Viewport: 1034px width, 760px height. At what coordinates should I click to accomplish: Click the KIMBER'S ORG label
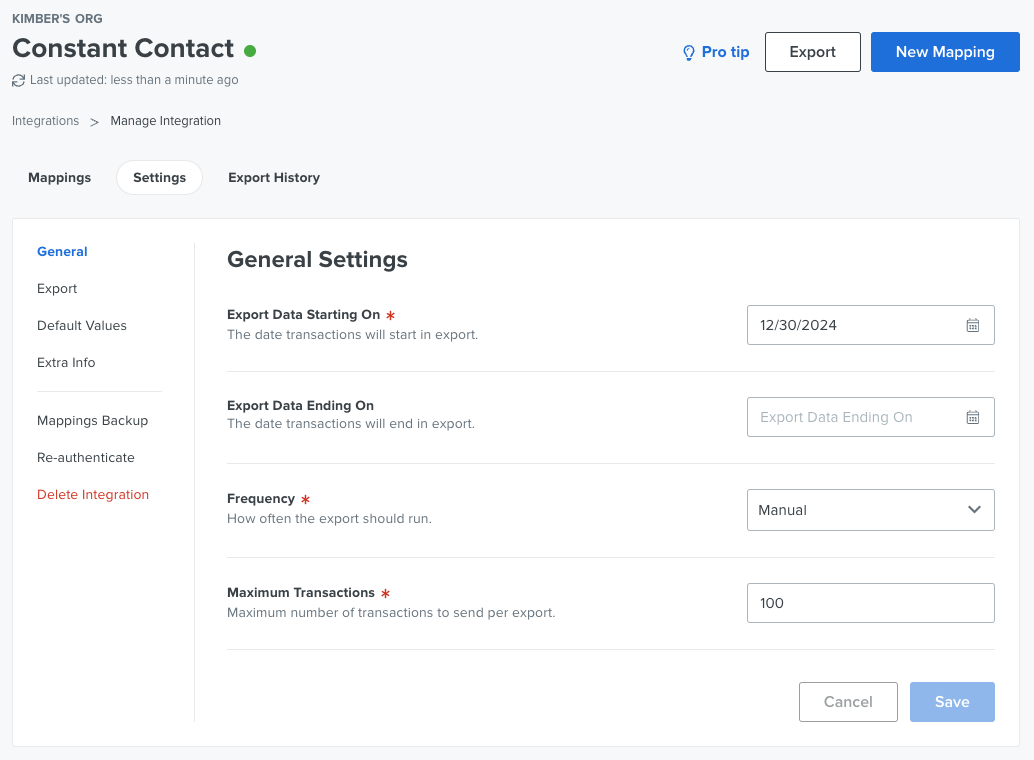click(x=57, y=18)
